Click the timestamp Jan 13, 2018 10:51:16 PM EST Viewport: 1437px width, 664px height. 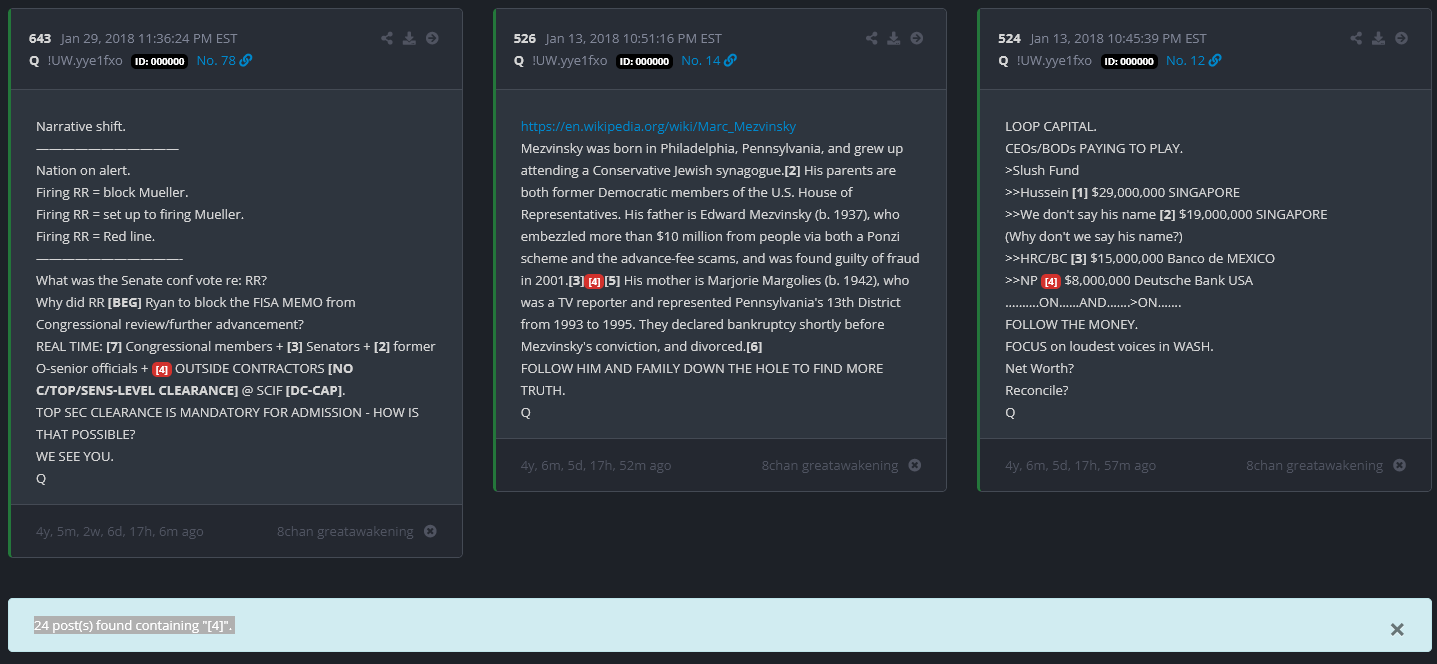(634, 39)
